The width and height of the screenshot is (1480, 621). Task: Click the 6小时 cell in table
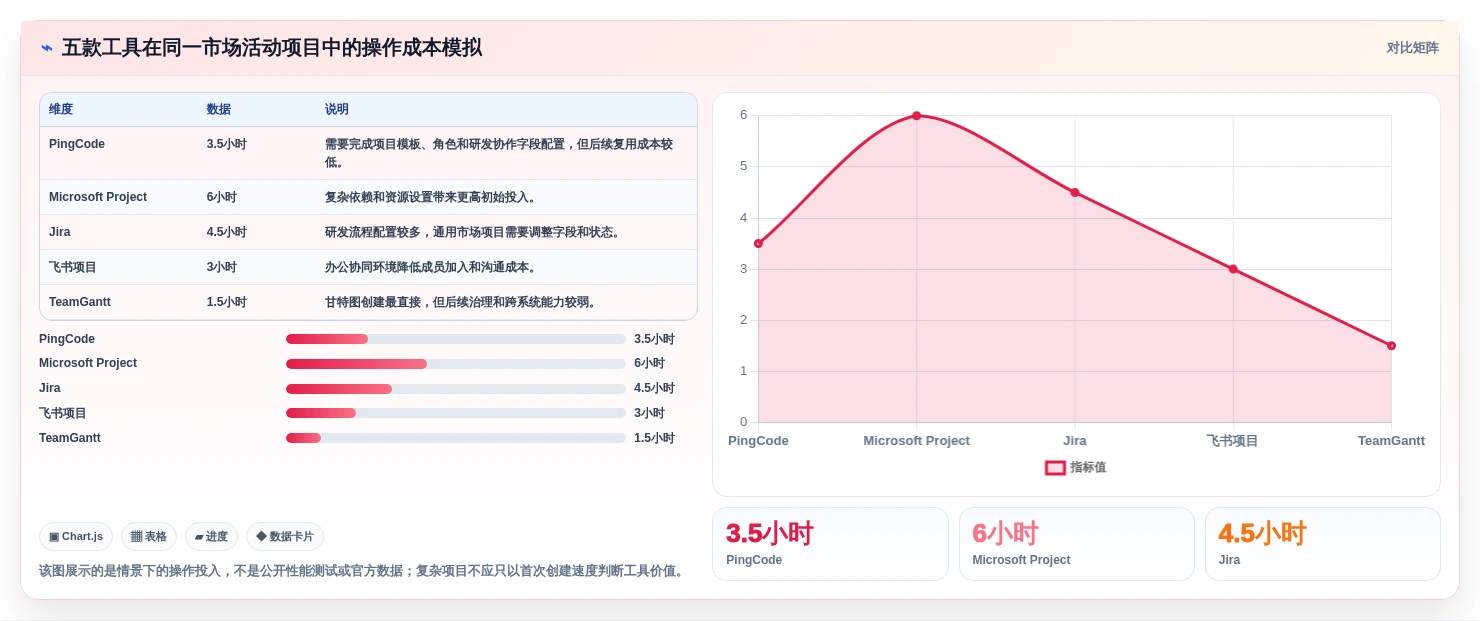[x=222, y=197]
